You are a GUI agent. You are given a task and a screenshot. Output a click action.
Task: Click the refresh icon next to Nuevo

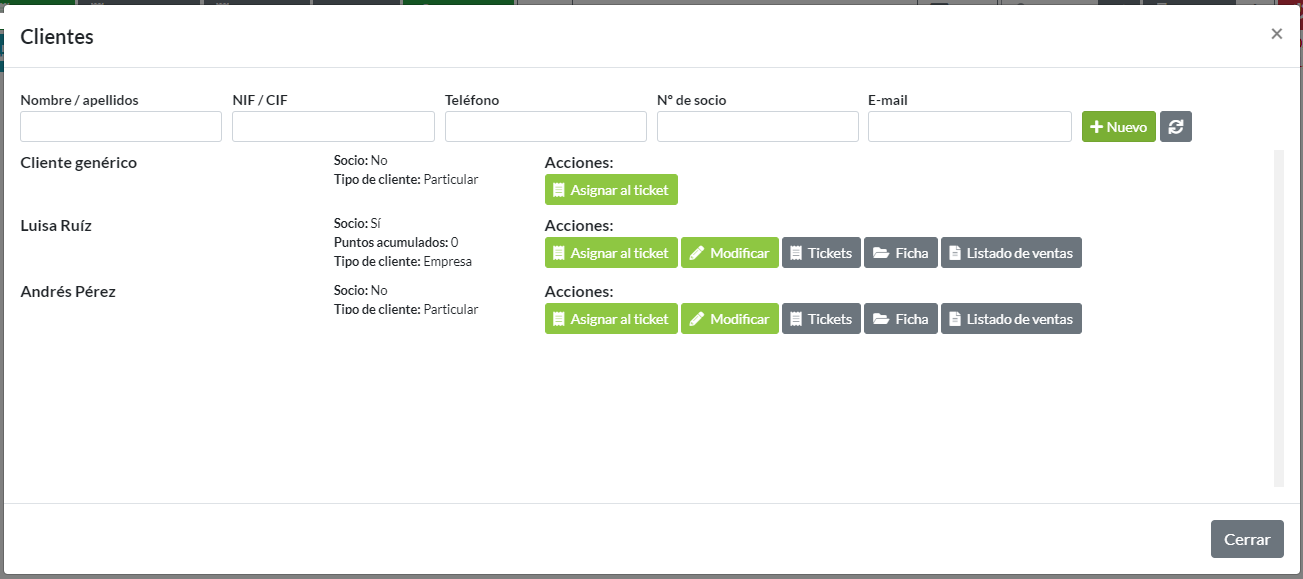(x=1175, y=127)
